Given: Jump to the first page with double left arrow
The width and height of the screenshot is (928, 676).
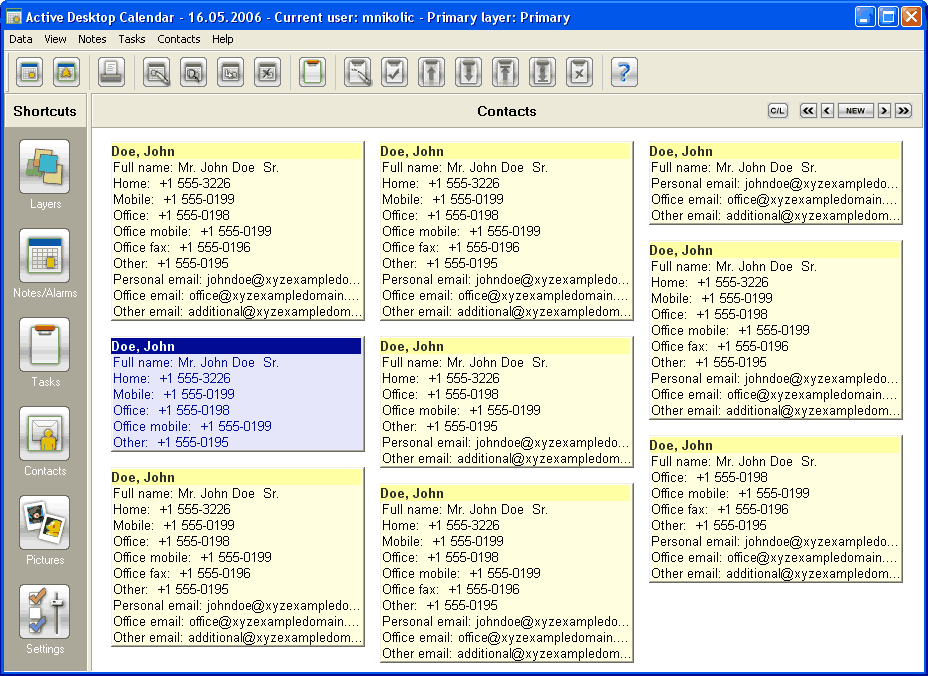Looking at the screenshot, I should point(808,111).
